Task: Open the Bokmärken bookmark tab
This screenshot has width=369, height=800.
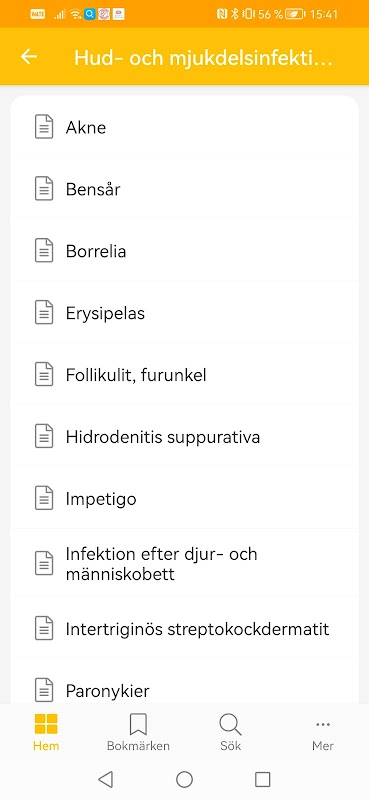Action: point(138,733)
